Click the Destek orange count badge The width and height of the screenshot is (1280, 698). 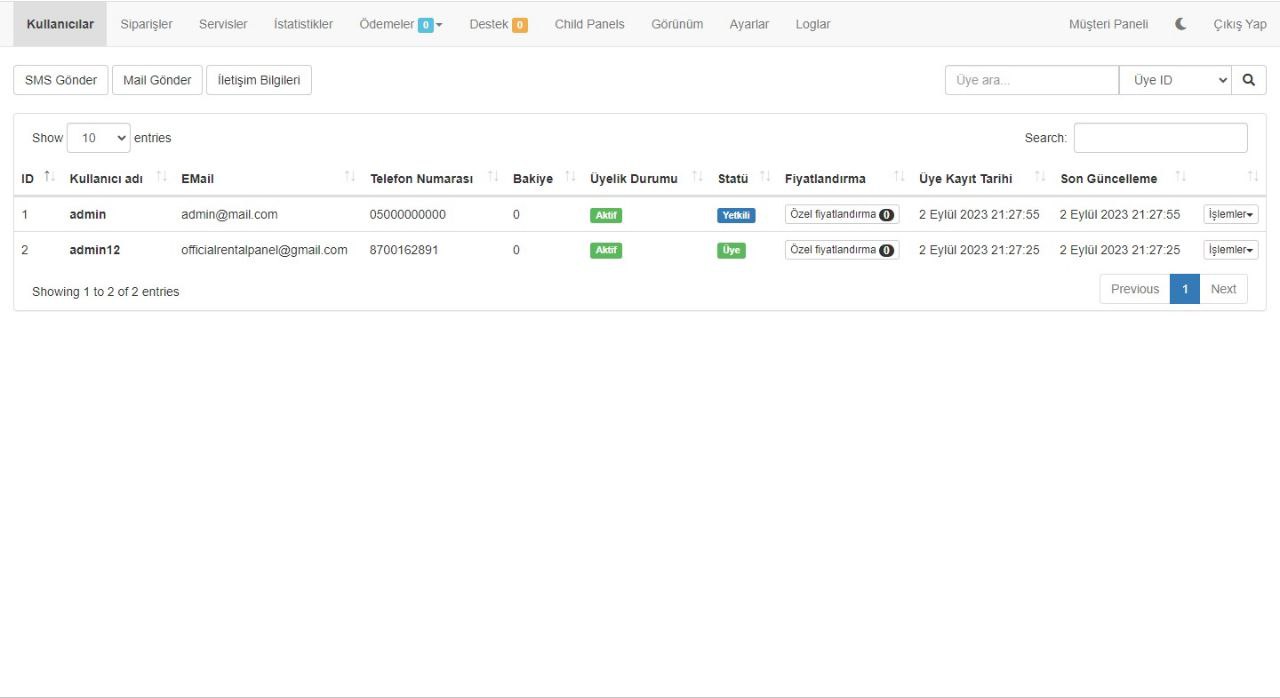pos(520,25)
